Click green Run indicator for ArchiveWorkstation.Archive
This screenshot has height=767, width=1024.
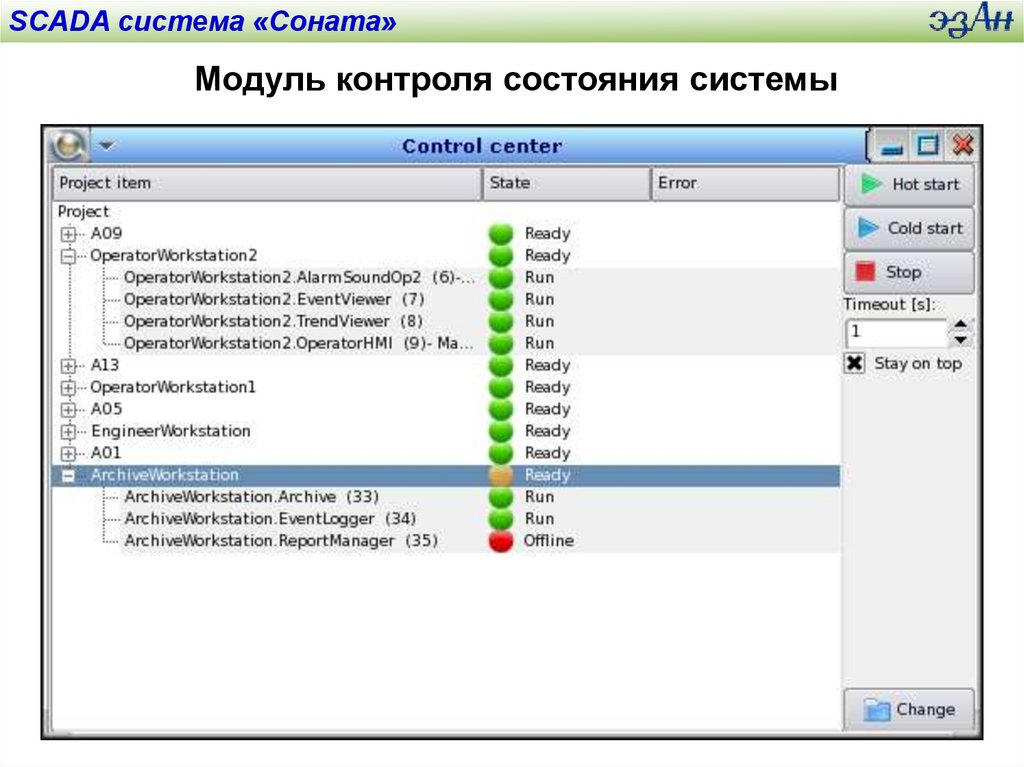pyautogui.click(x=501, y=497)
